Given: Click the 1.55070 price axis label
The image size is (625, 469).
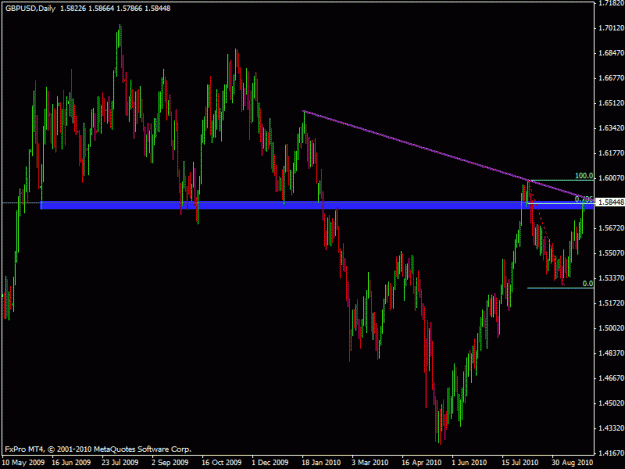Looking at the screenshot, I should coord(611,253).
